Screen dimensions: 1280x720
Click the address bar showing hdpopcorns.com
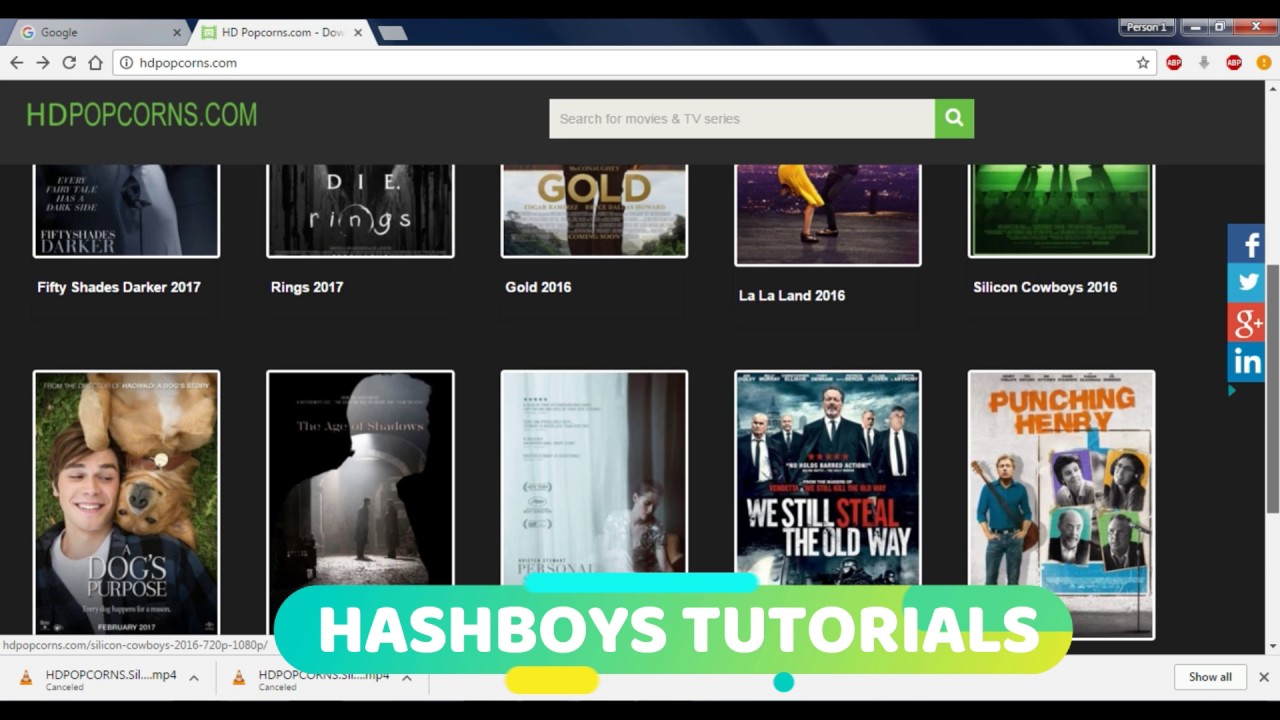632,62
